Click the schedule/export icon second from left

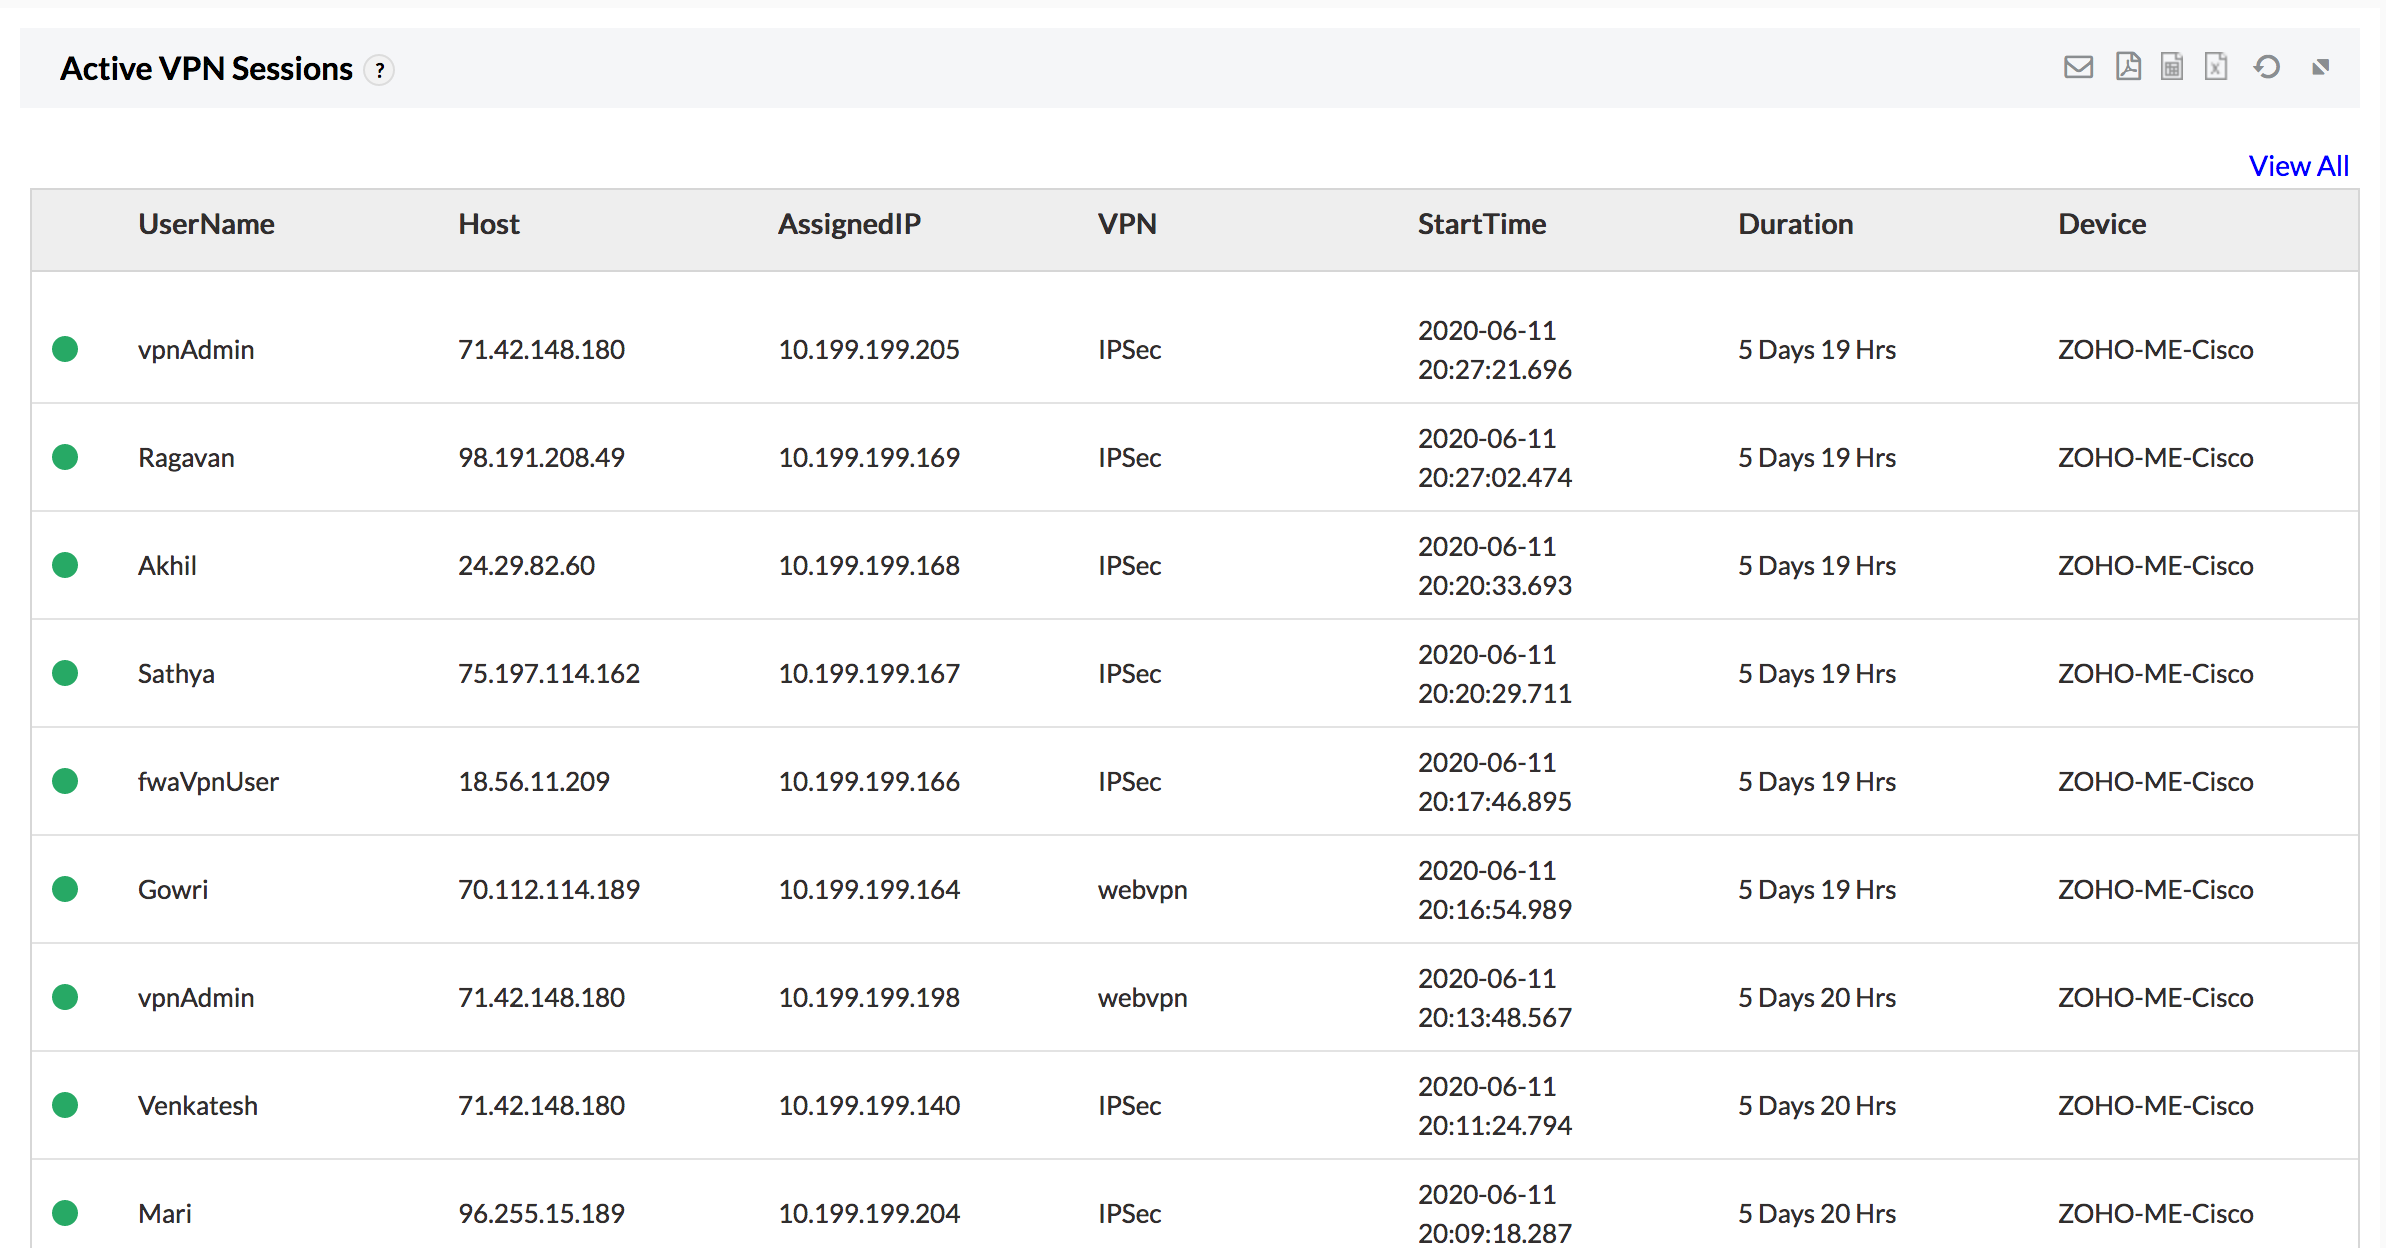click(x=2127, y=69)
